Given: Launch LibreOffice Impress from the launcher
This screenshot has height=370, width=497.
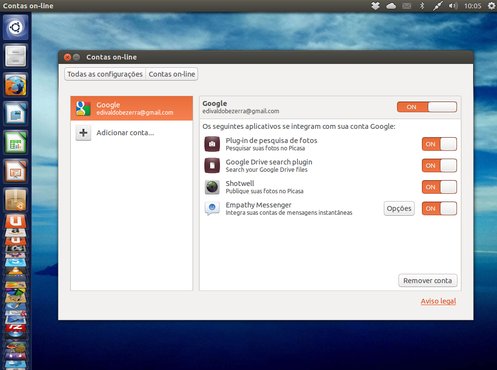Looking at the screenshot, I should click(x=16, y=171).
